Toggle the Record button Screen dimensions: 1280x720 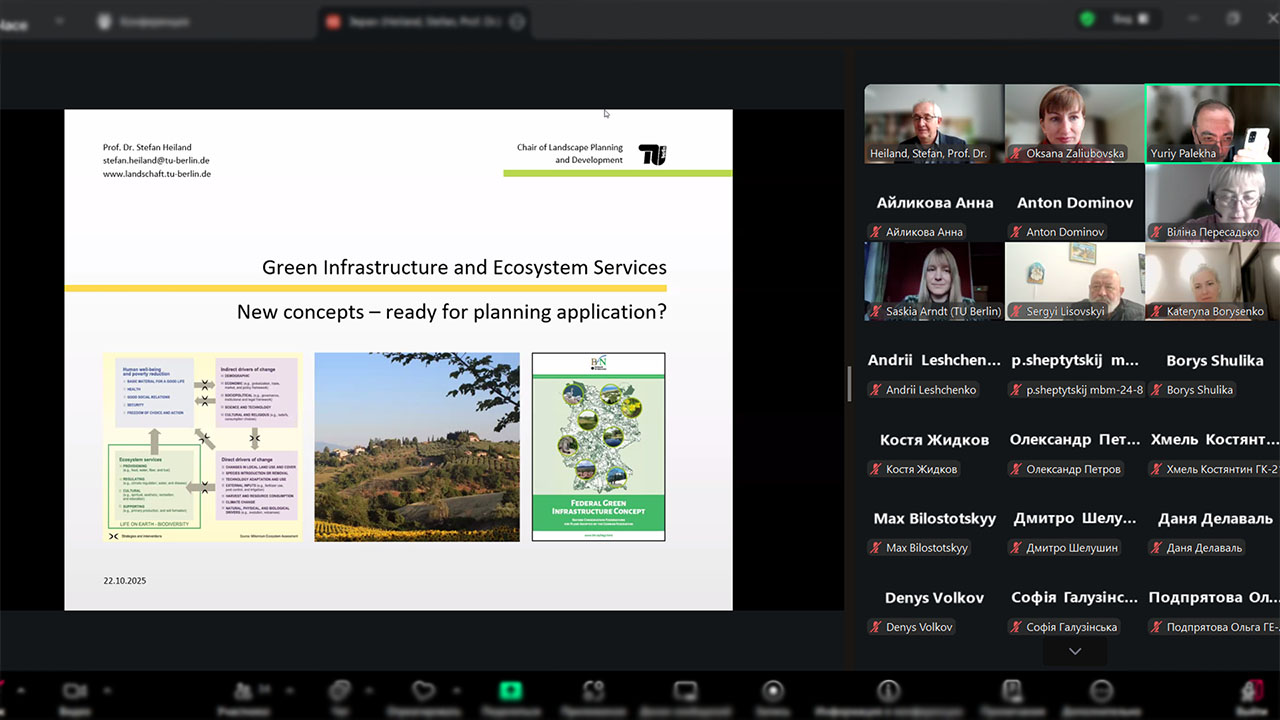coord(772,692)
